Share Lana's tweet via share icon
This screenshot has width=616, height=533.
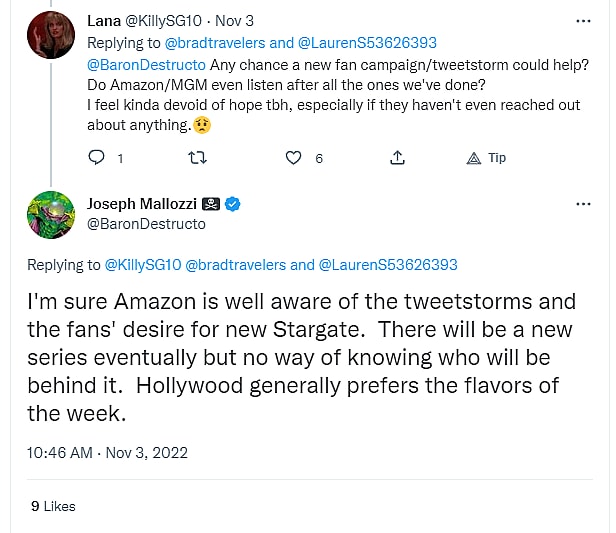397,158
